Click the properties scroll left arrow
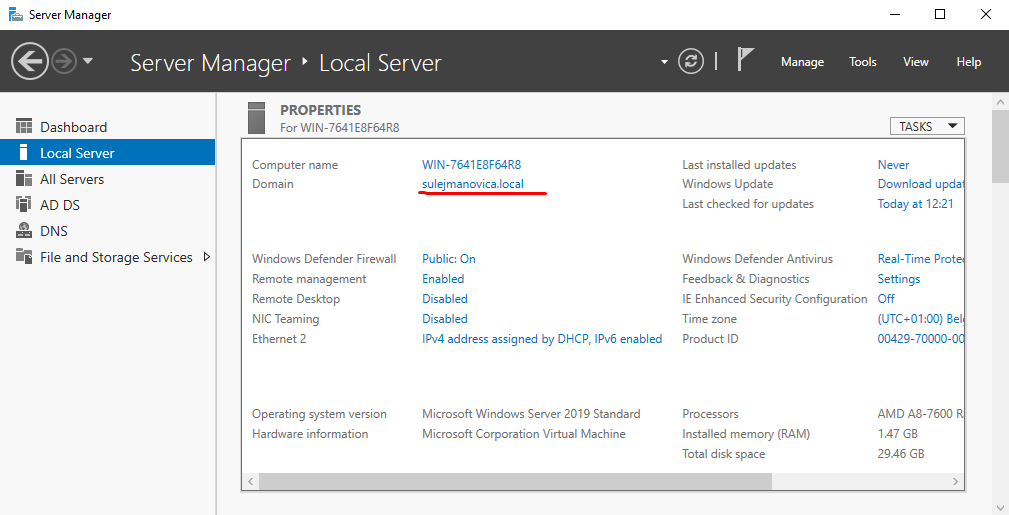Screen dimensions: 1009x515 coord(250,481)
